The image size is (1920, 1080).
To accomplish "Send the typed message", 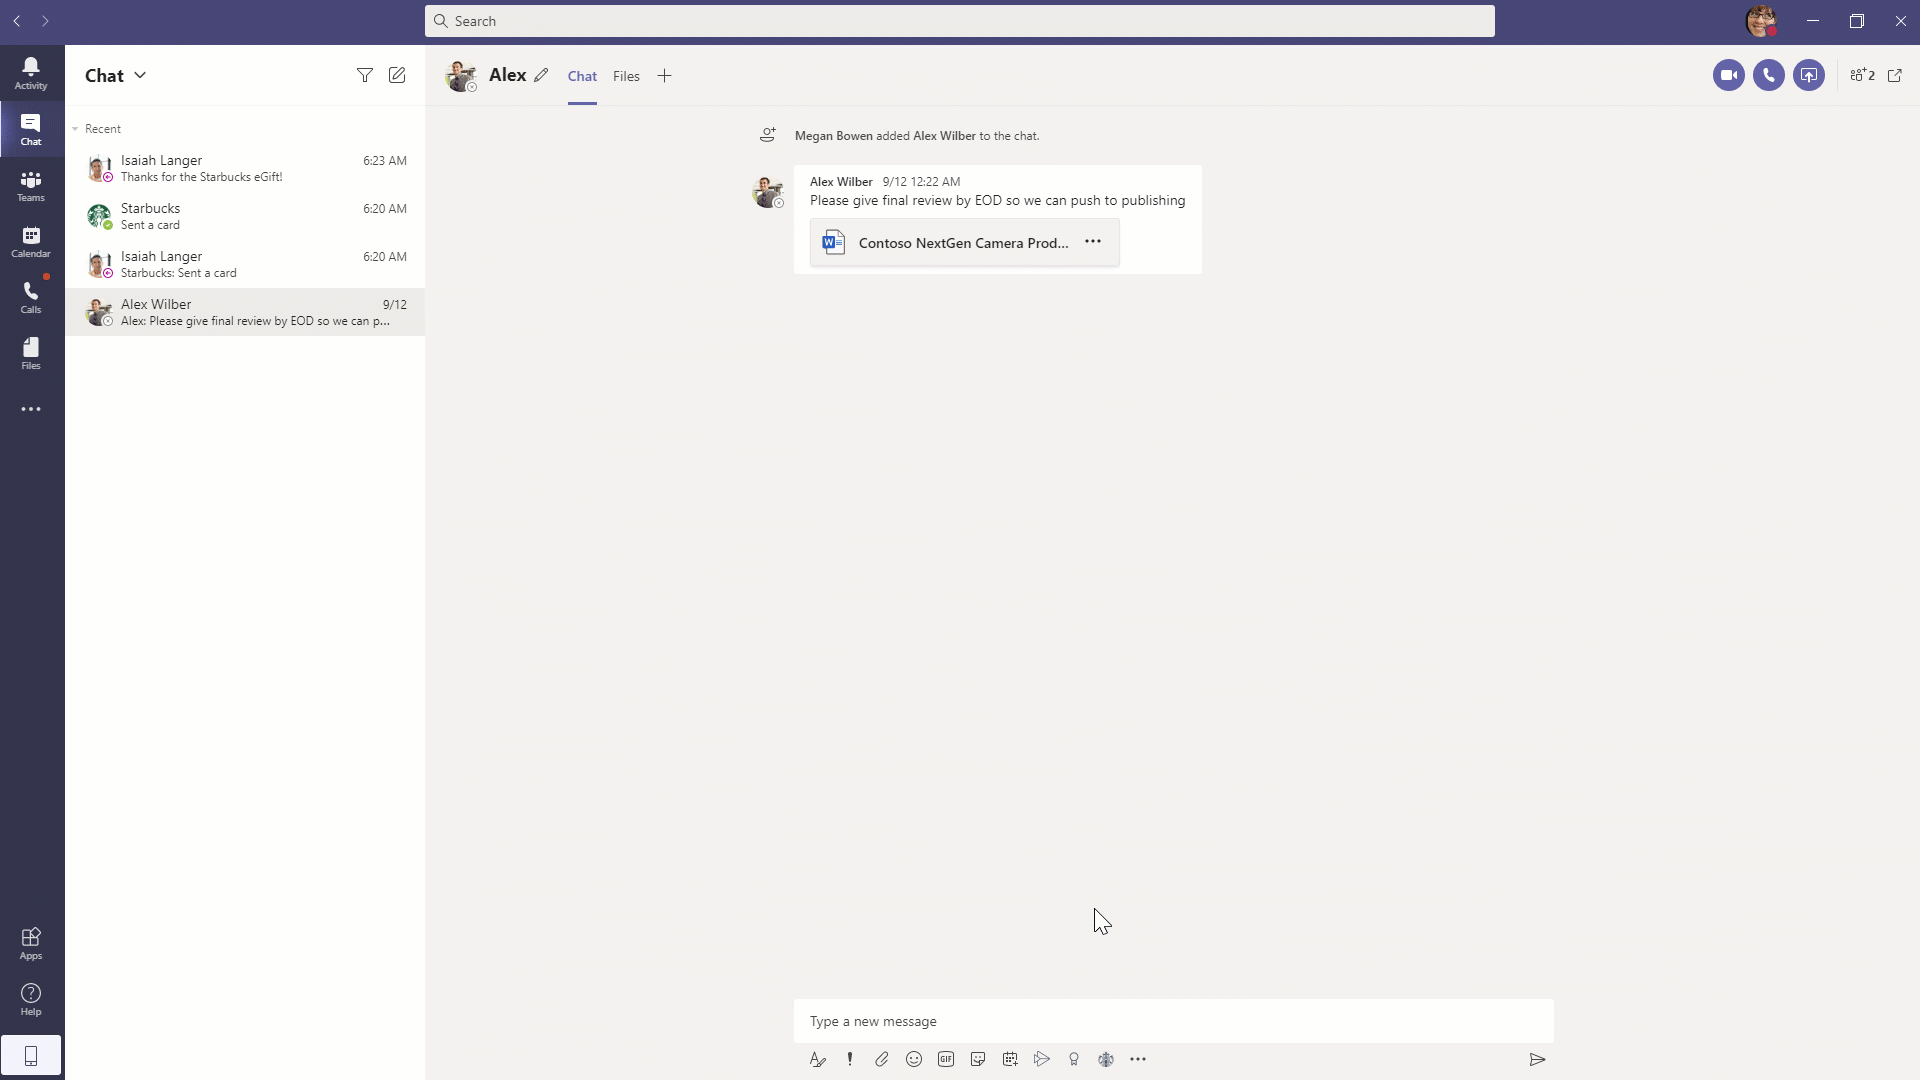I will tap(1537, 1060).
